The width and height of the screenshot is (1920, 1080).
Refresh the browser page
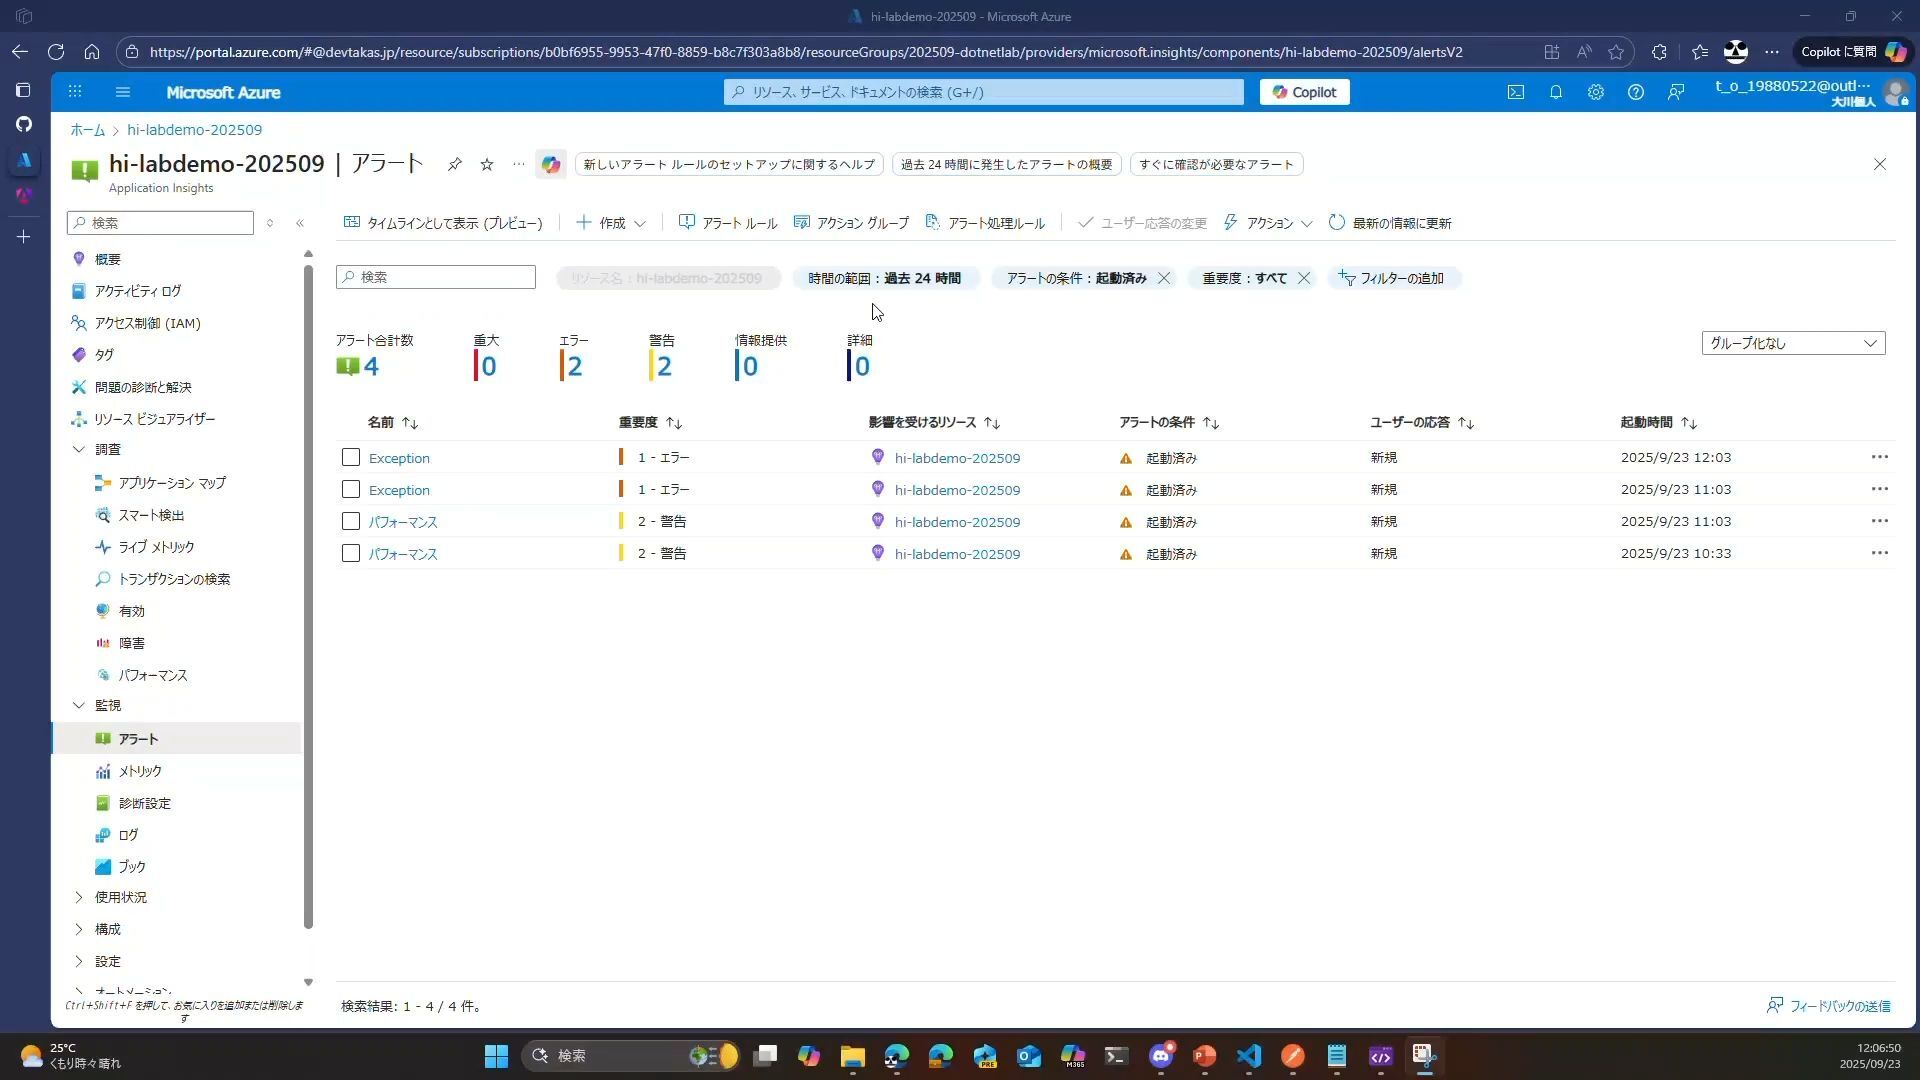point(56,52)
